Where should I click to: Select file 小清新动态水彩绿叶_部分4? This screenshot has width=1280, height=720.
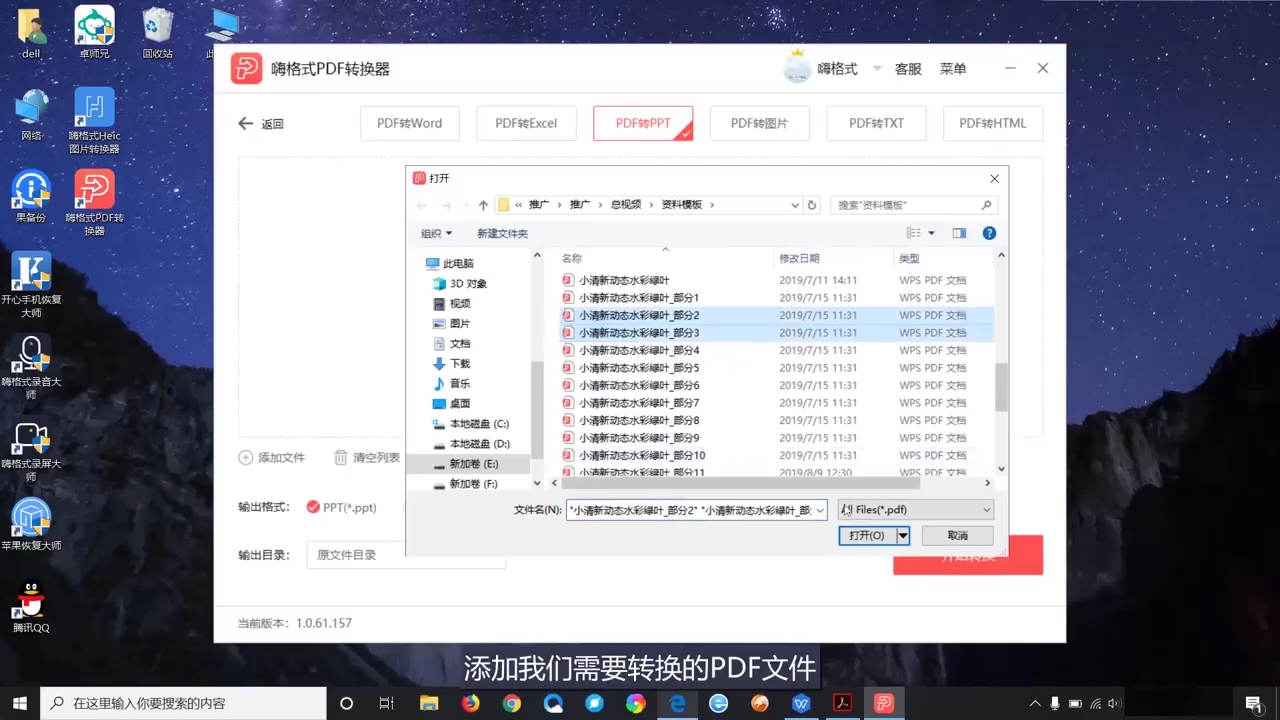[639, 351]
